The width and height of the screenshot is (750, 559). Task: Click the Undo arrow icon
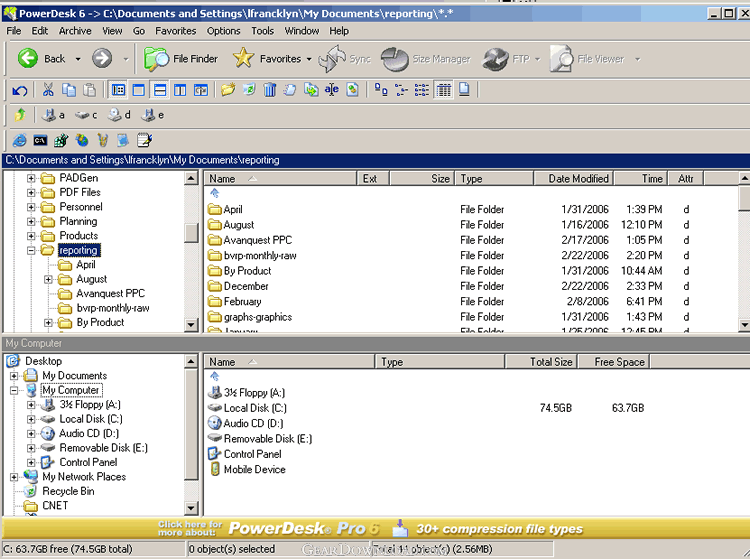pyautogui.click(x=20, y=90)
